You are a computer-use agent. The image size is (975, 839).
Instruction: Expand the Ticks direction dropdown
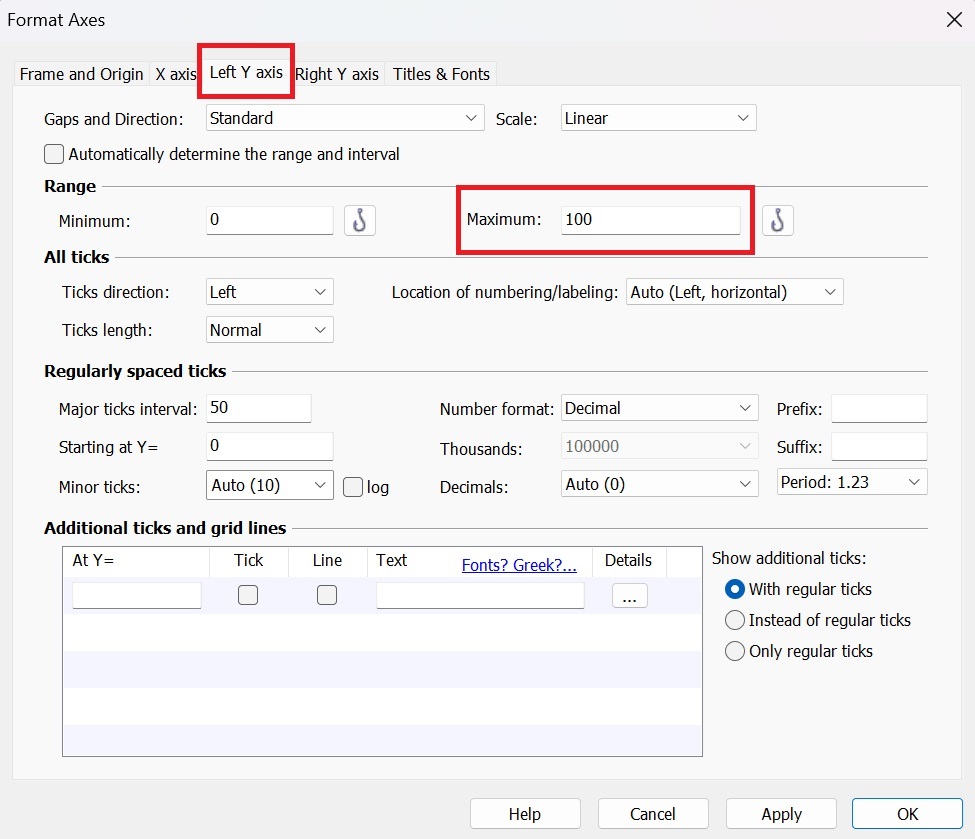[x=269, y=292]
